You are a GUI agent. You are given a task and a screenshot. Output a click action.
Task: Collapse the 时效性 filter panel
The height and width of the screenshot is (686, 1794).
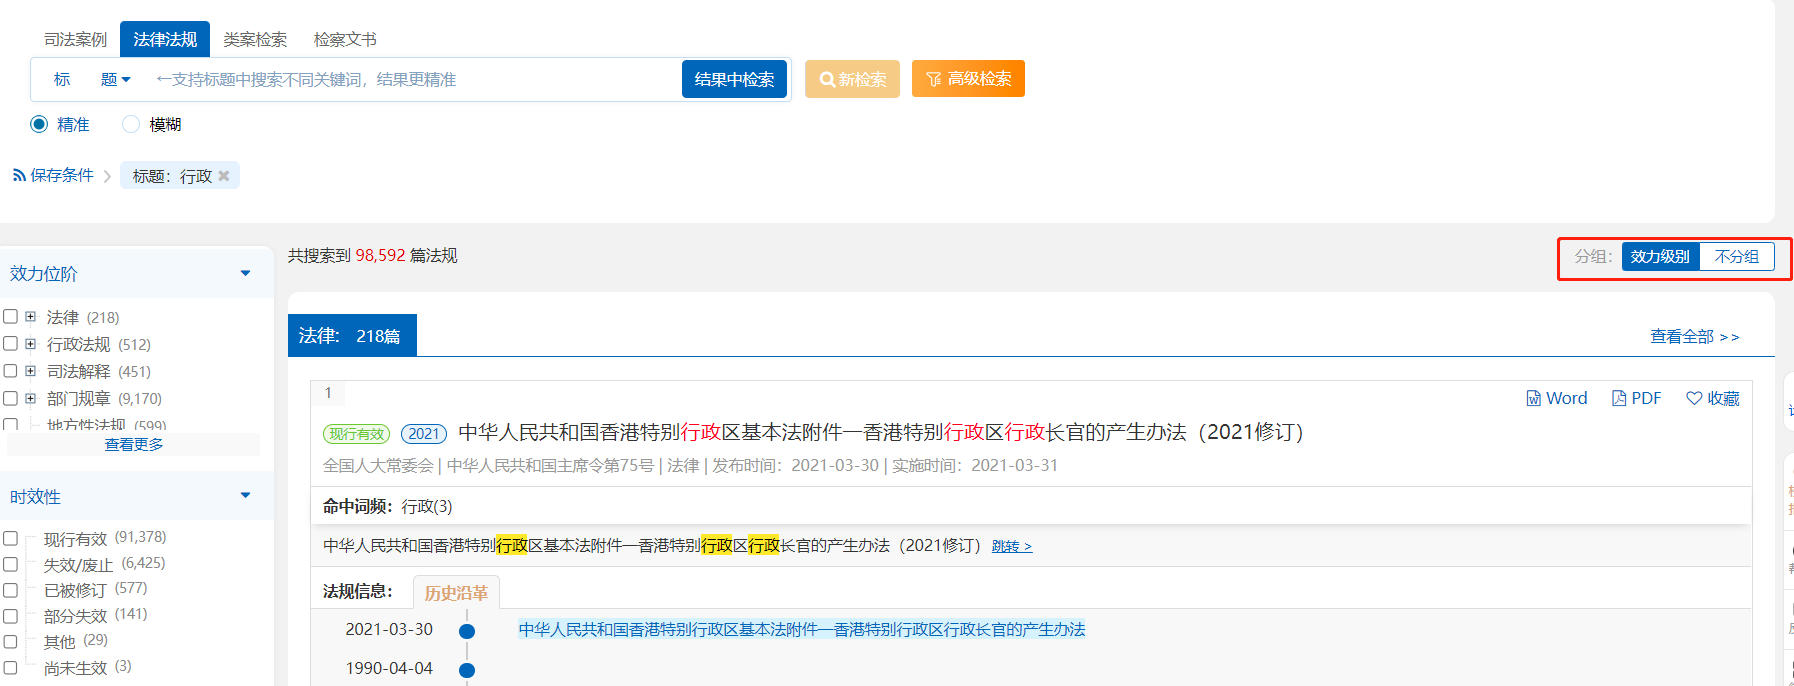tap(245, 495)
